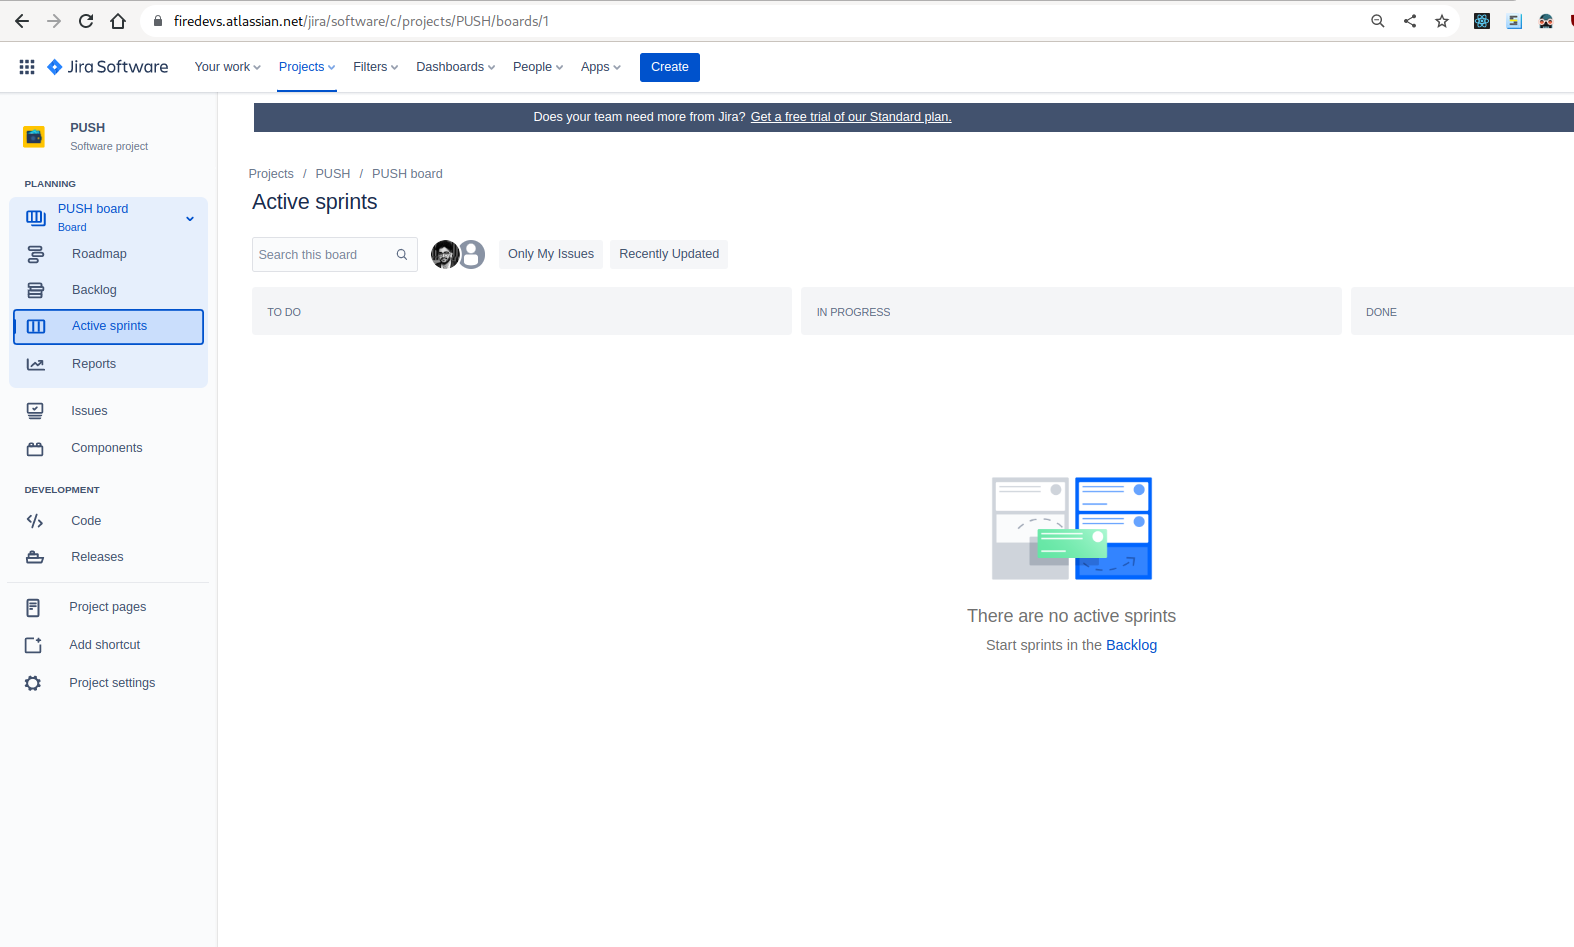Open the Filters dropdown menu
This screenshot has height=947, width=1574.
376,67
